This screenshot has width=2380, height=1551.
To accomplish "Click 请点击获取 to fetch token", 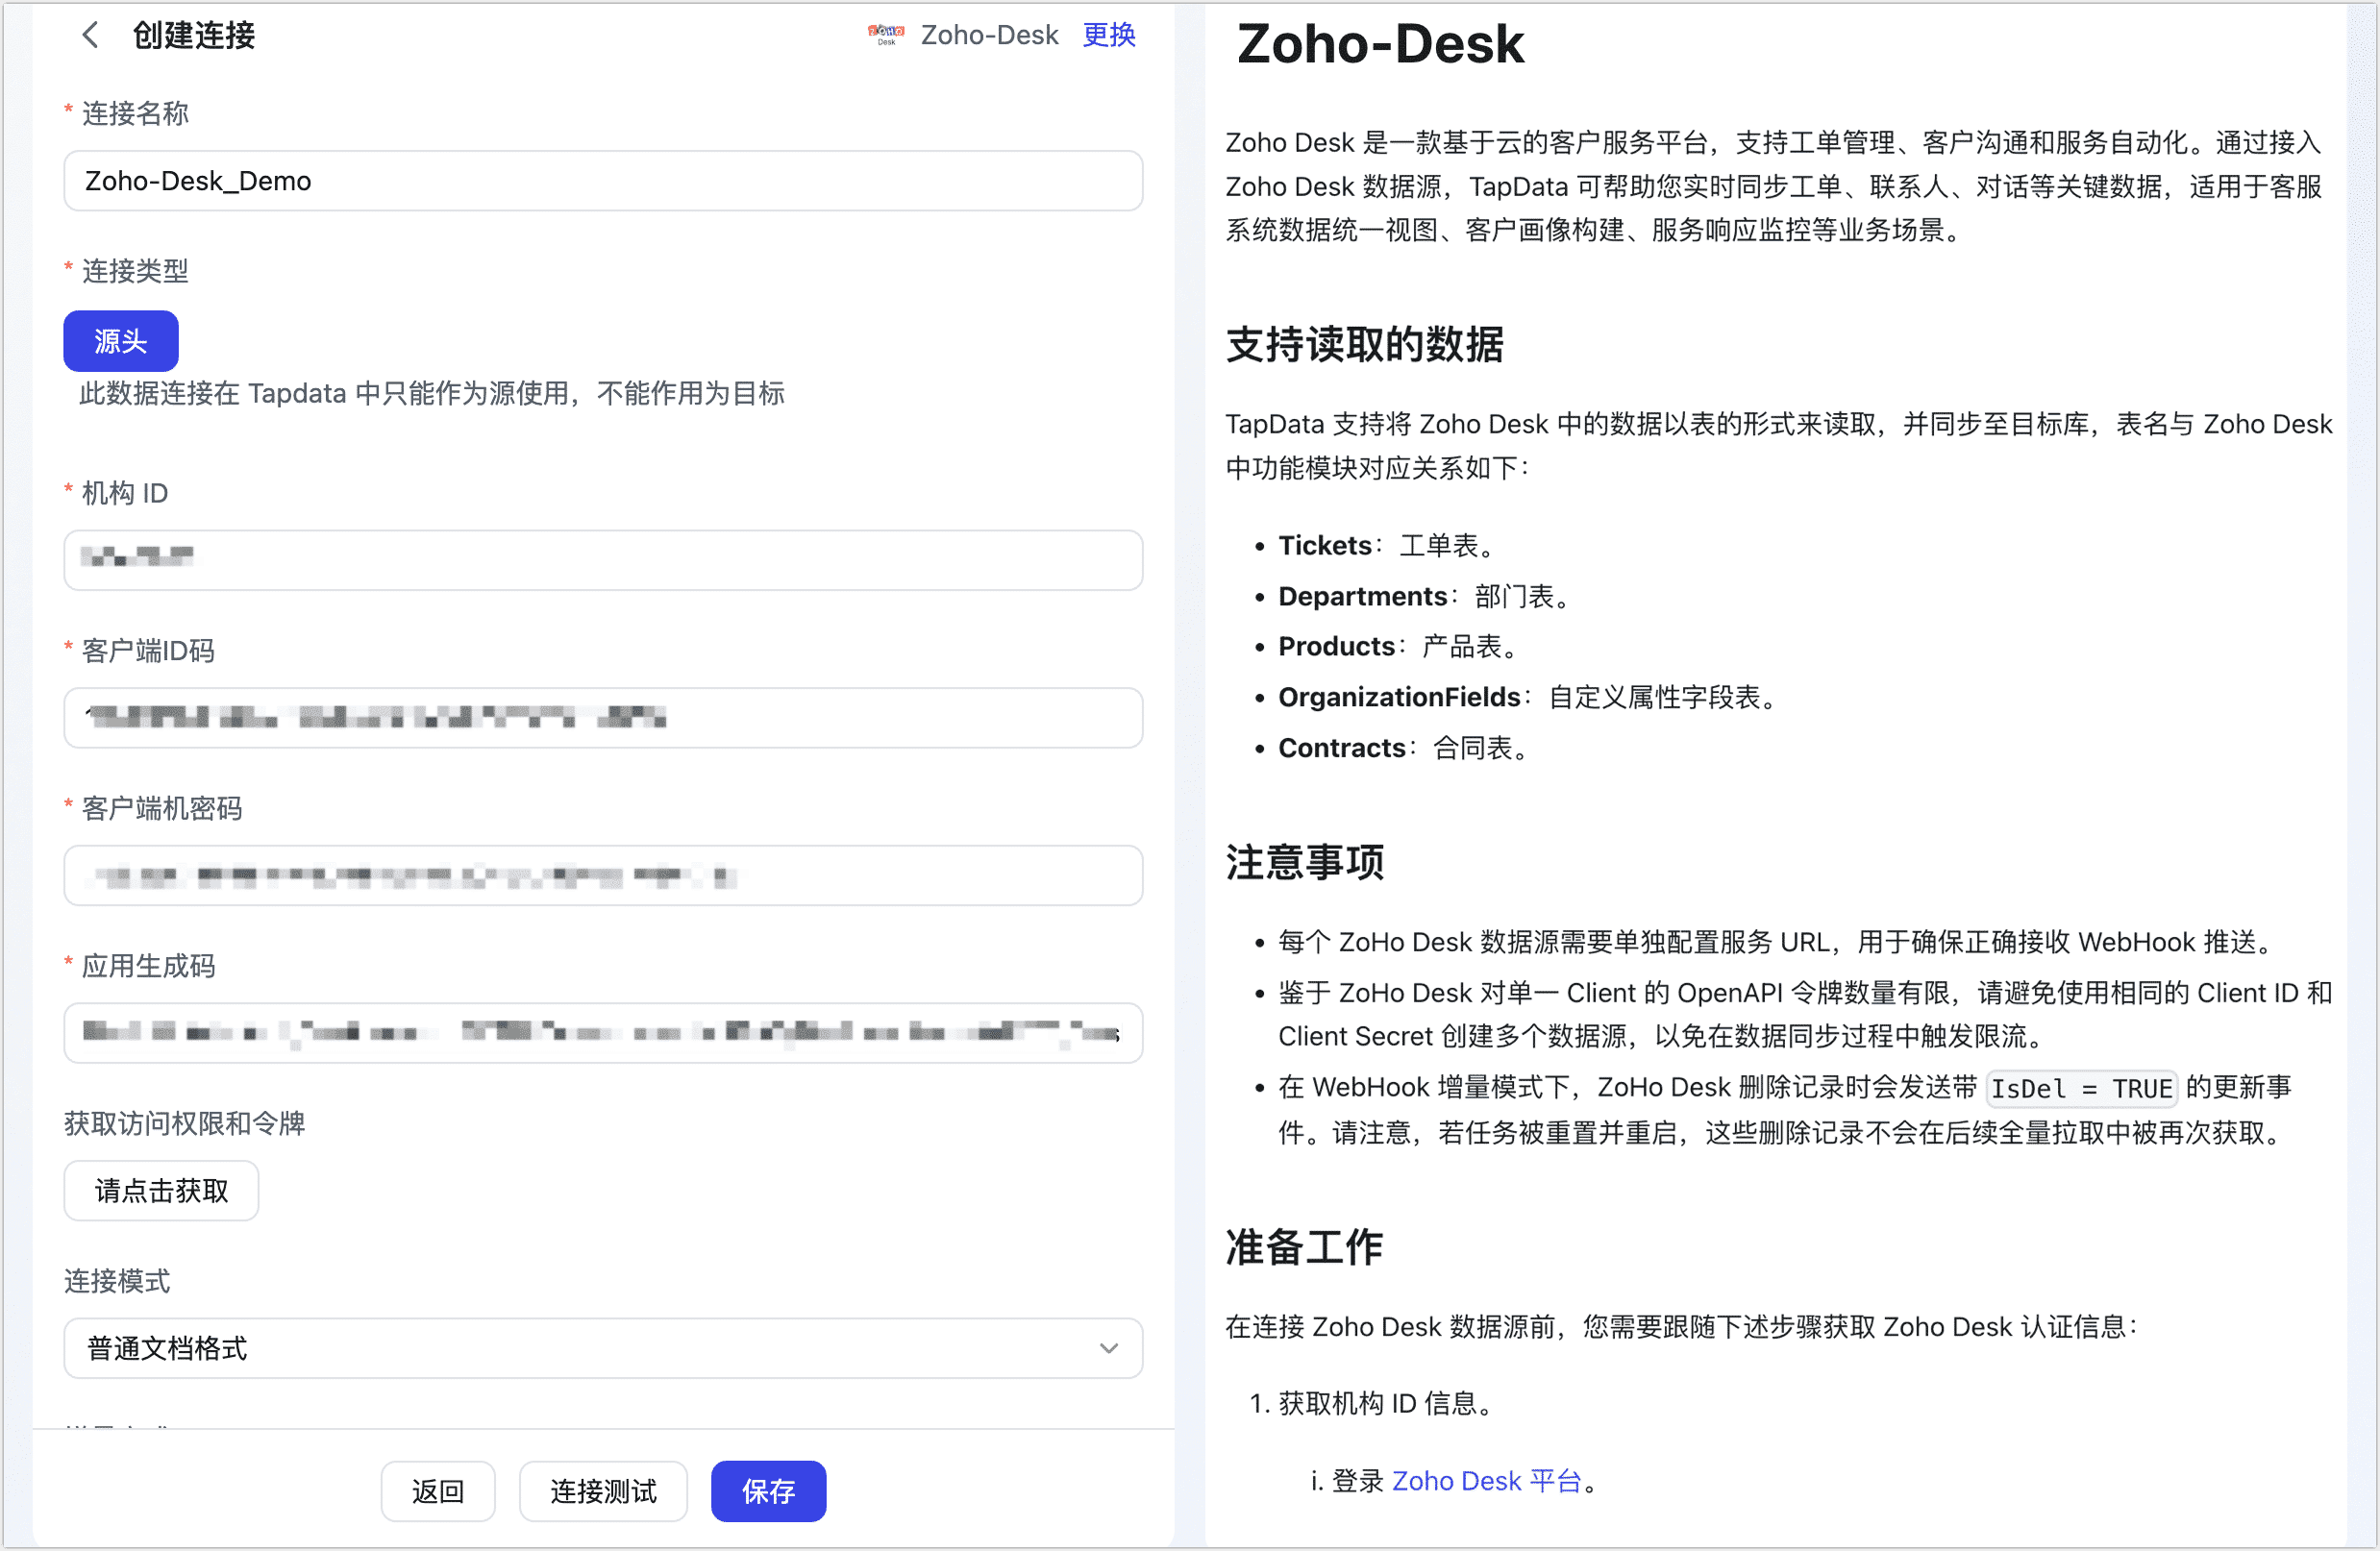I will tap(160, 1190).
